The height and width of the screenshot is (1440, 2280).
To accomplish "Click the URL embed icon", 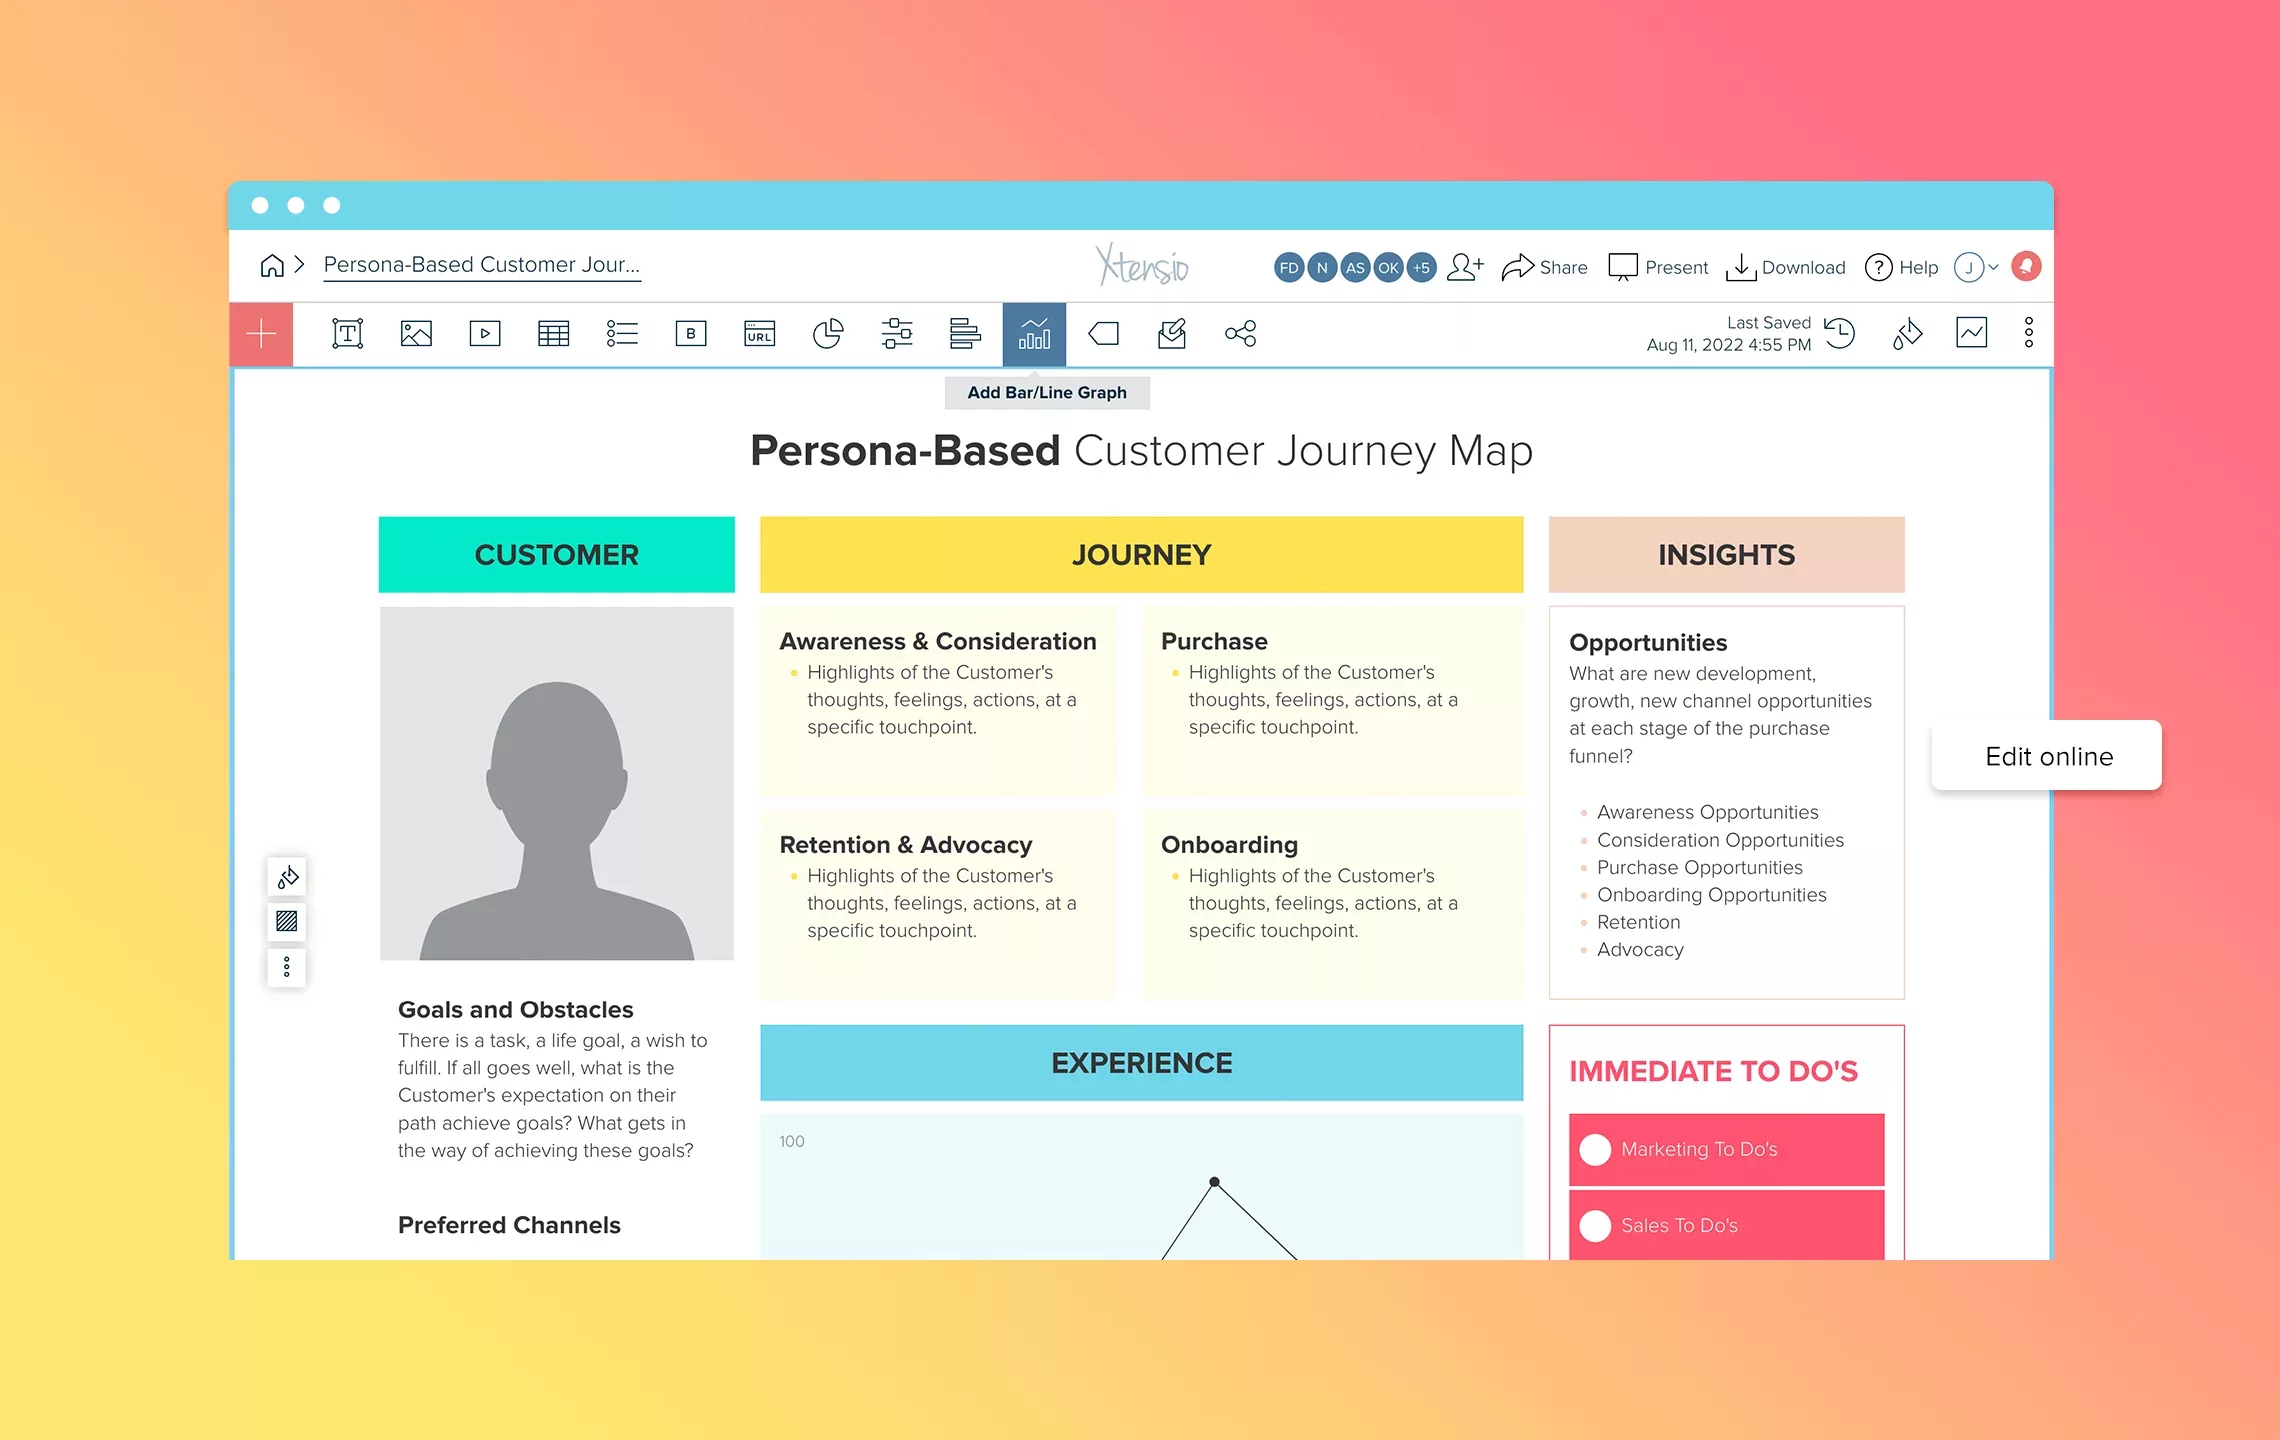I will [x=760, y=334].
